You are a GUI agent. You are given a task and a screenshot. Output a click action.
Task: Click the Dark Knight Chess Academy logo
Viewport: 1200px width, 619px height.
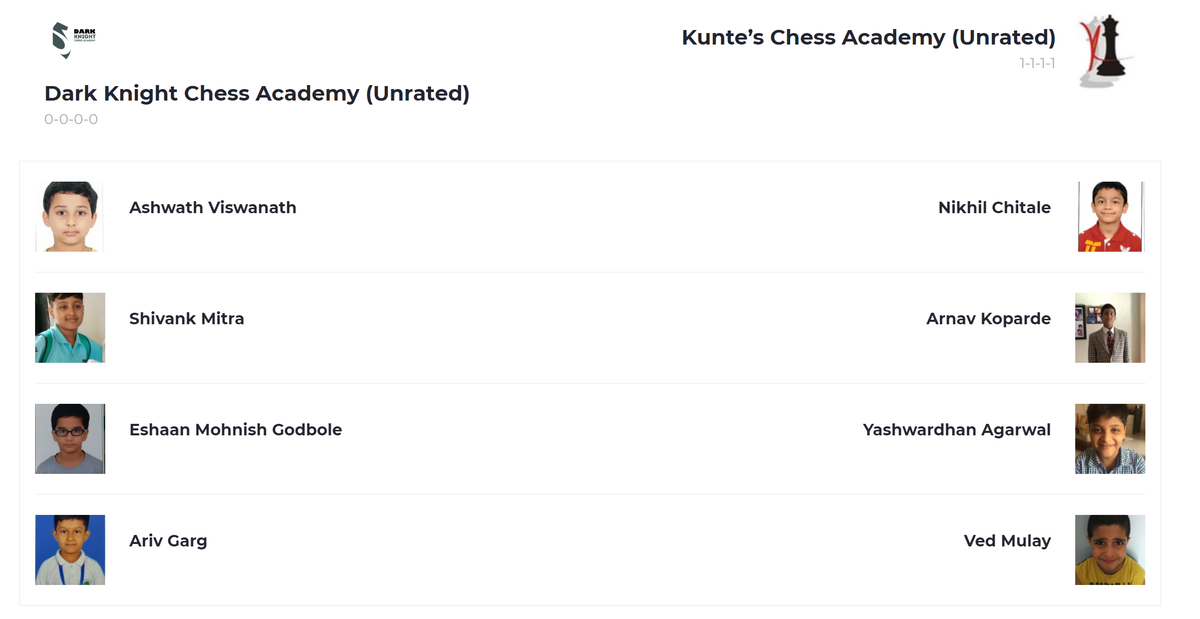pos(73,39)
